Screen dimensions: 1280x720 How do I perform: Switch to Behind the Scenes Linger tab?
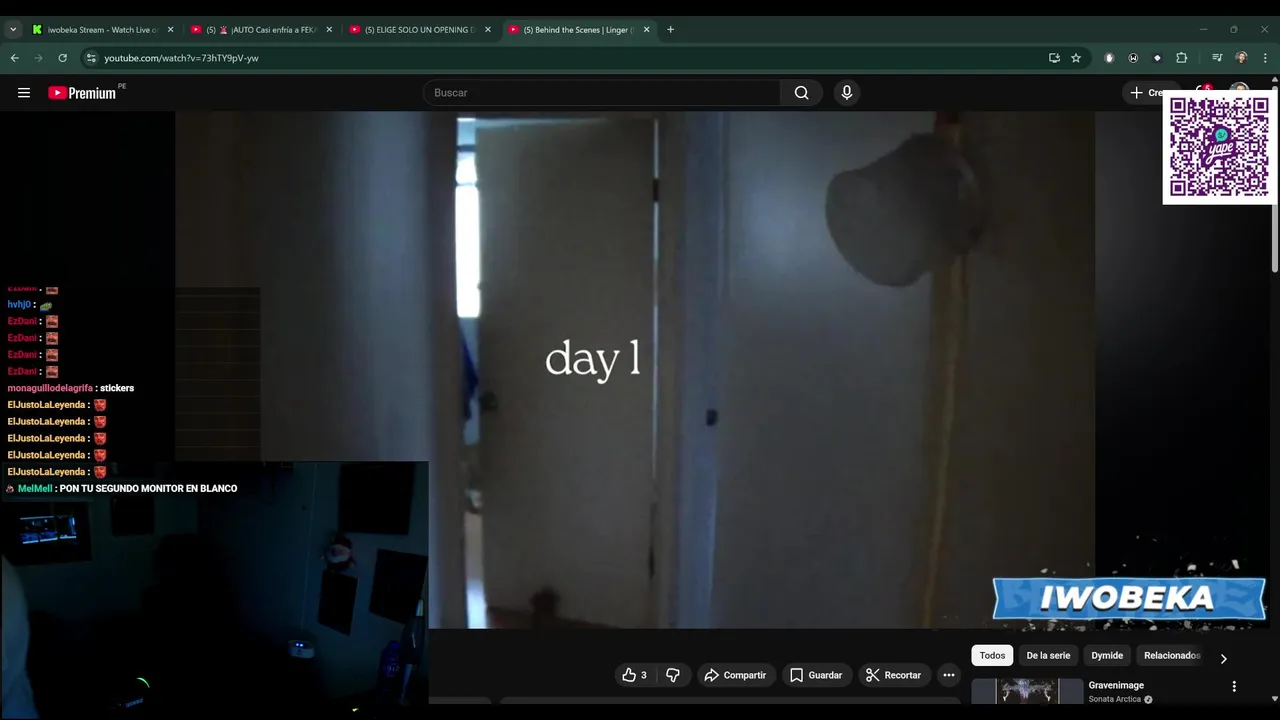coord(578,30)
